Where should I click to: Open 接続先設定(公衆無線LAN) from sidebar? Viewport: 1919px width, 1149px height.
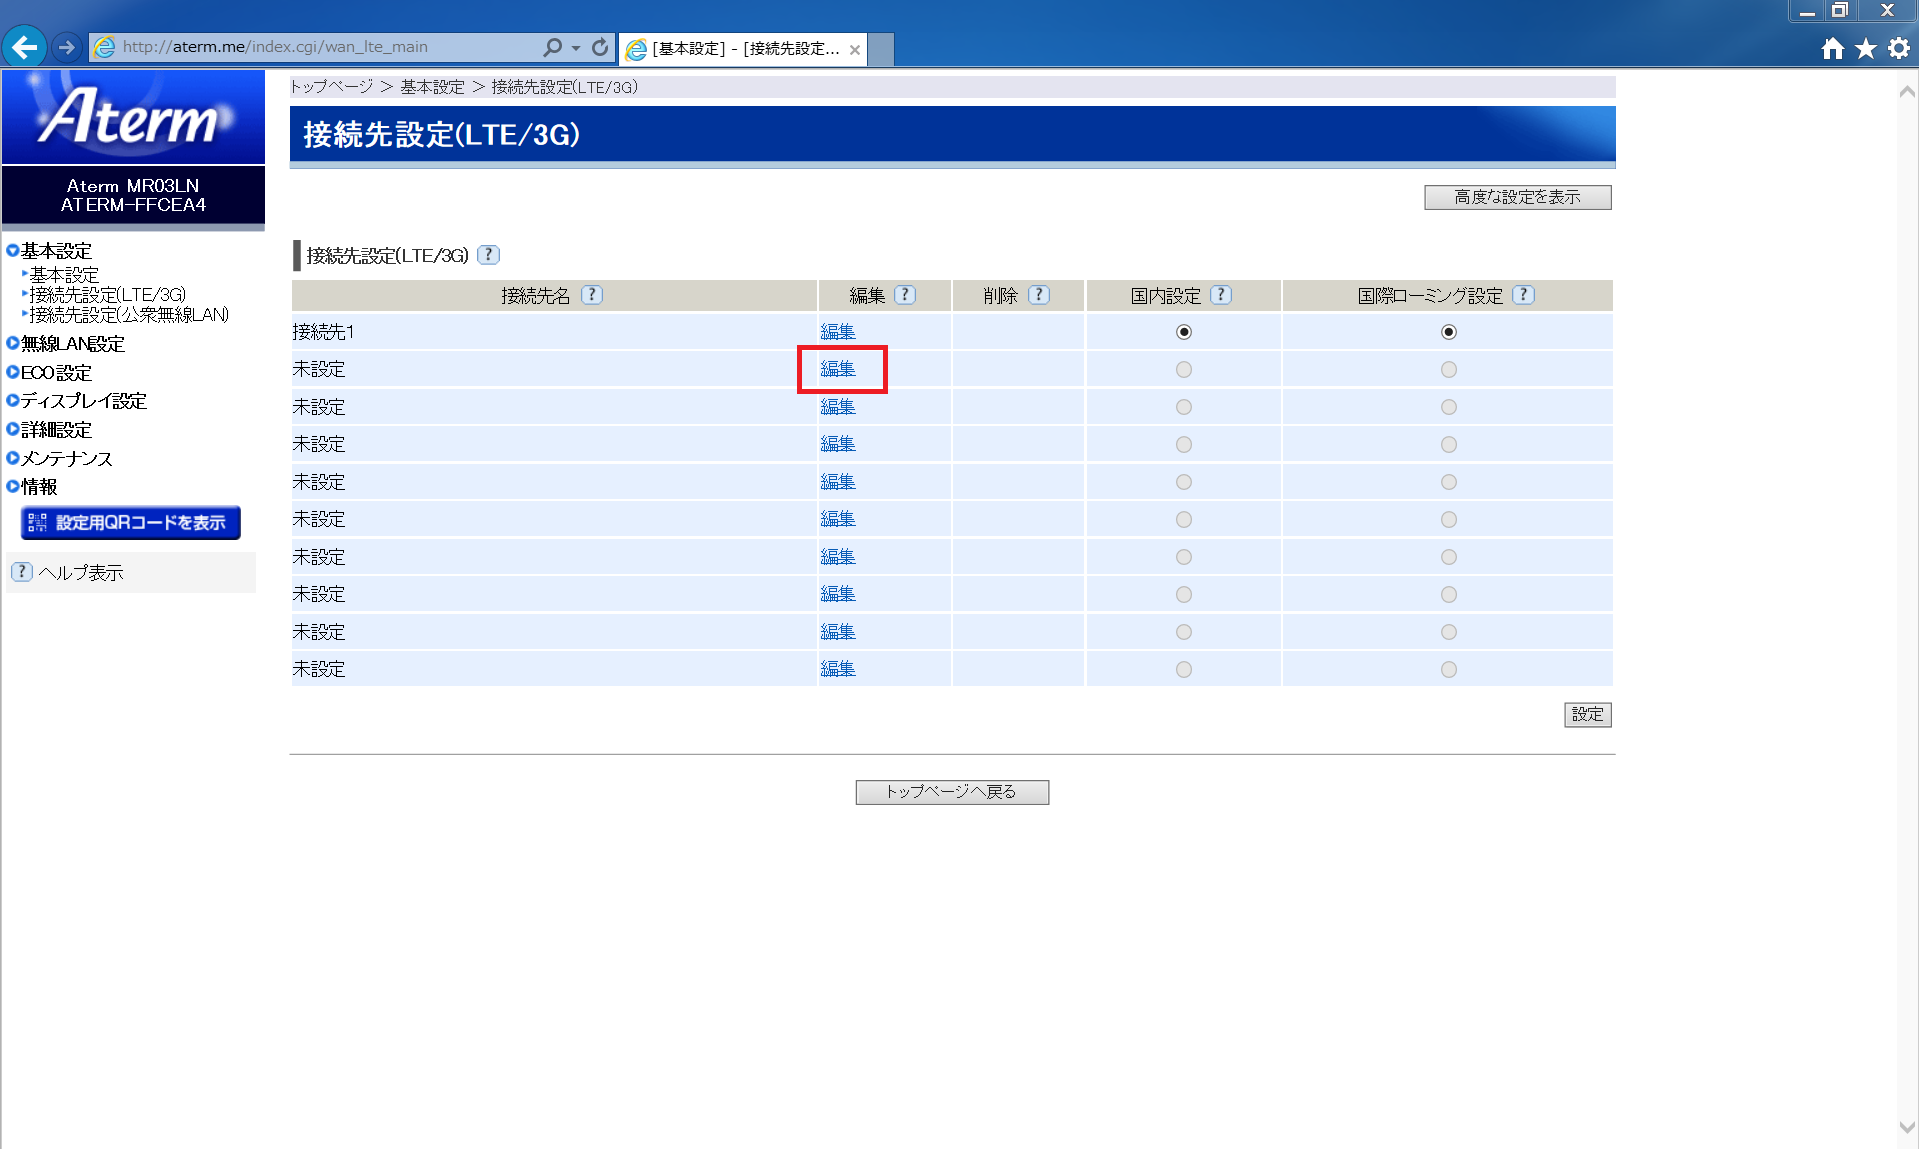click(127, 314)
